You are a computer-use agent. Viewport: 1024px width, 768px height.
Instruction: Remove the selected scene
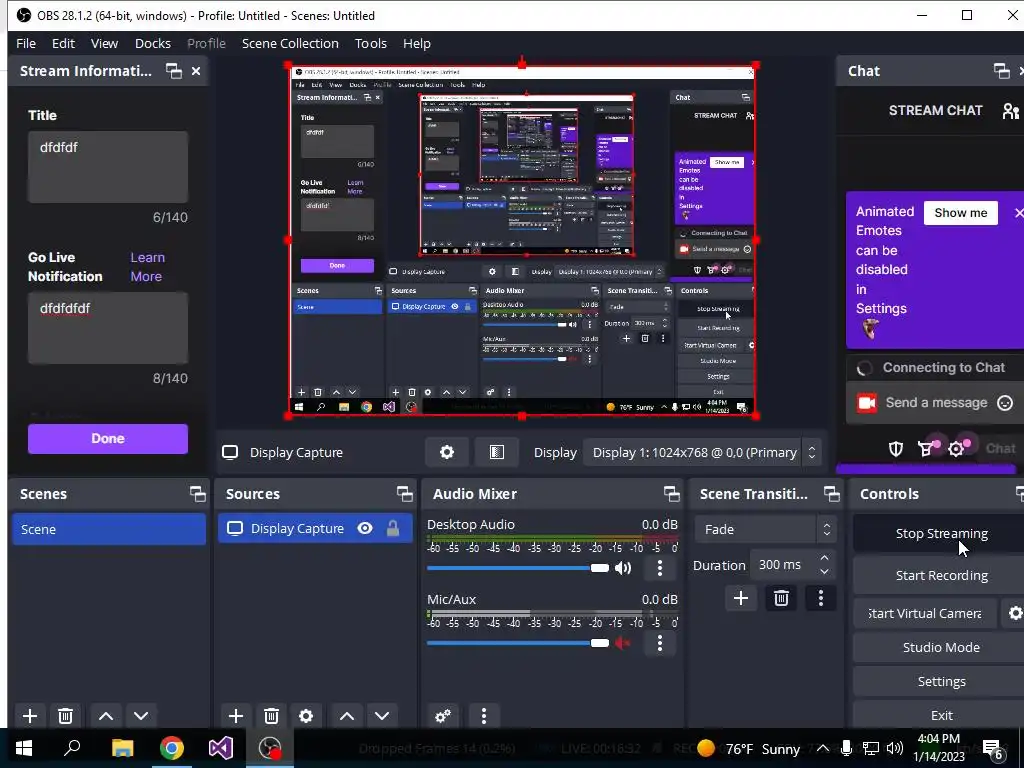pyautogui.click(x=65, y=716)
